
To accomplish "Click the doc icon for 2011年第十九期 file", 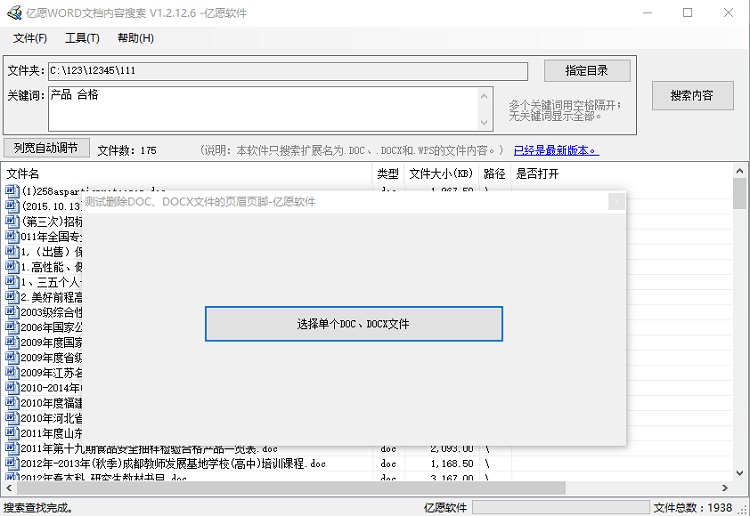I will coord(12,449).
